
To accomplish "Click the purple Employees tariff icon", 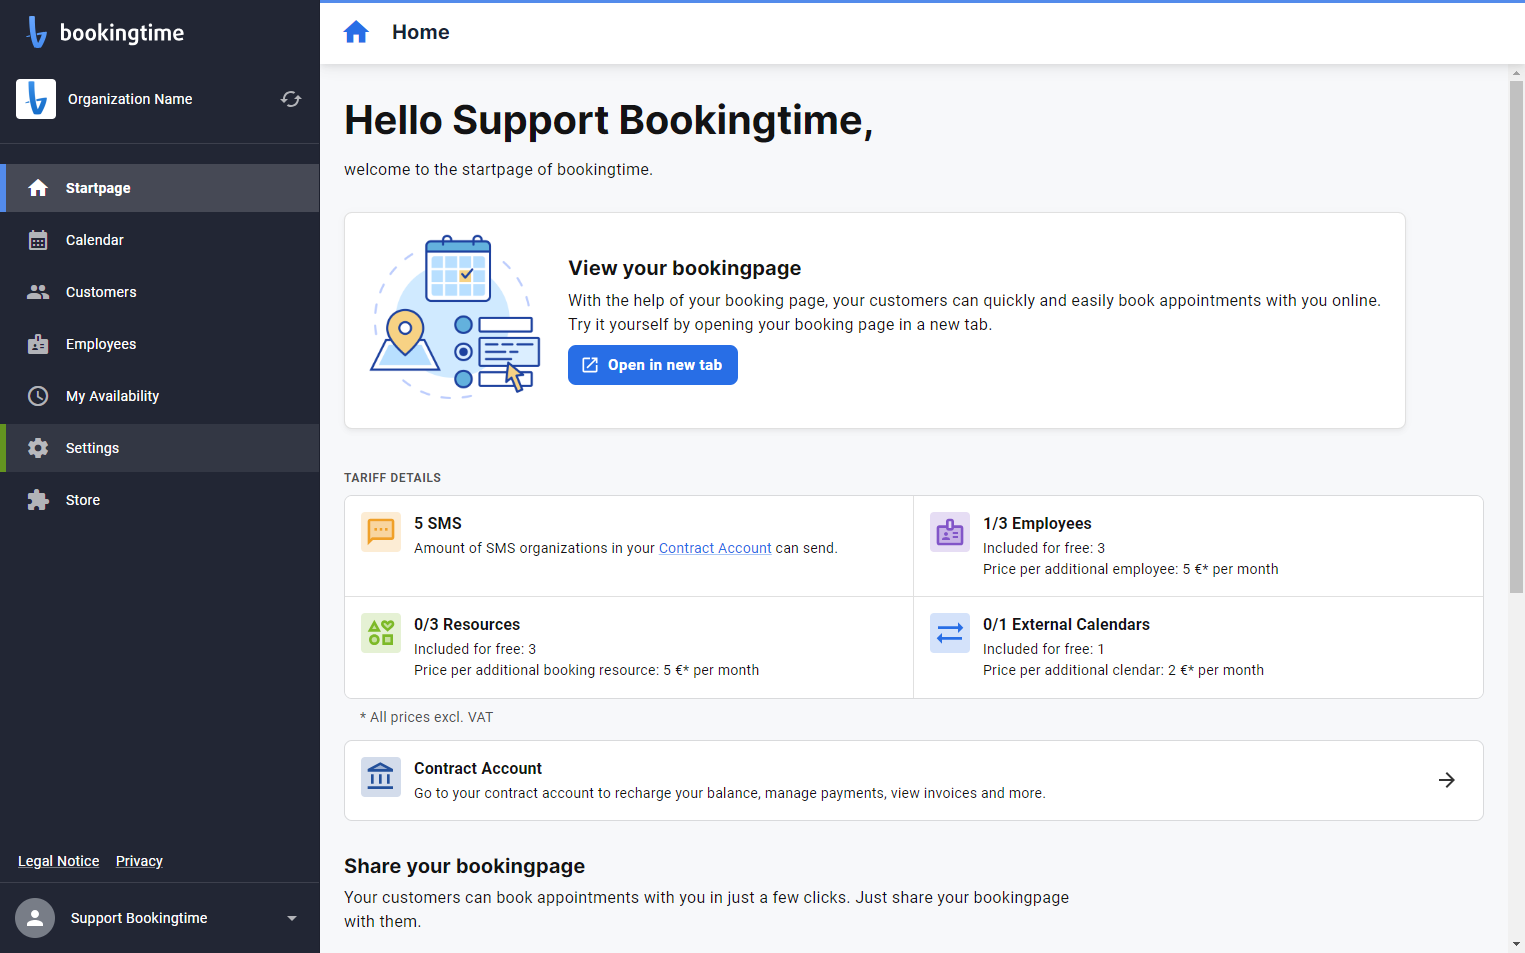I will click(950, 532).
